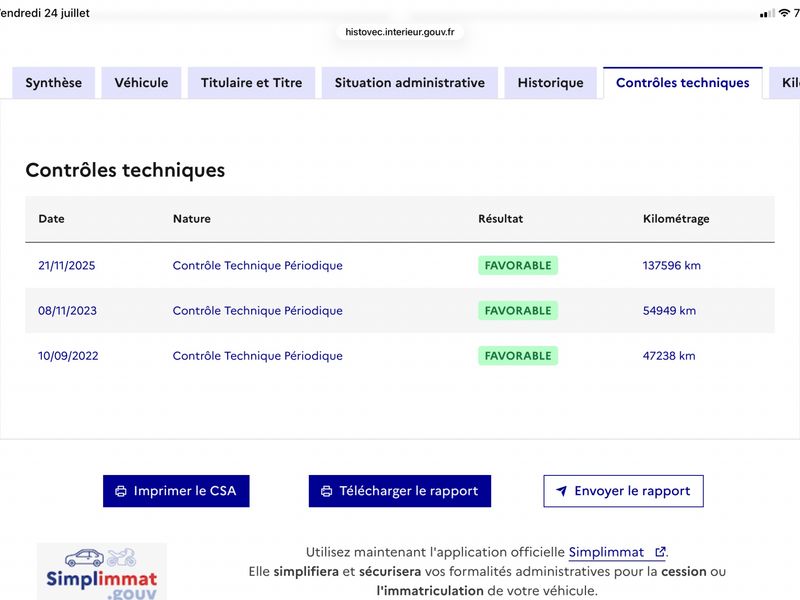Select the Situation administrative tab
The width and height of the screenshot is (800, 600).
410,83
